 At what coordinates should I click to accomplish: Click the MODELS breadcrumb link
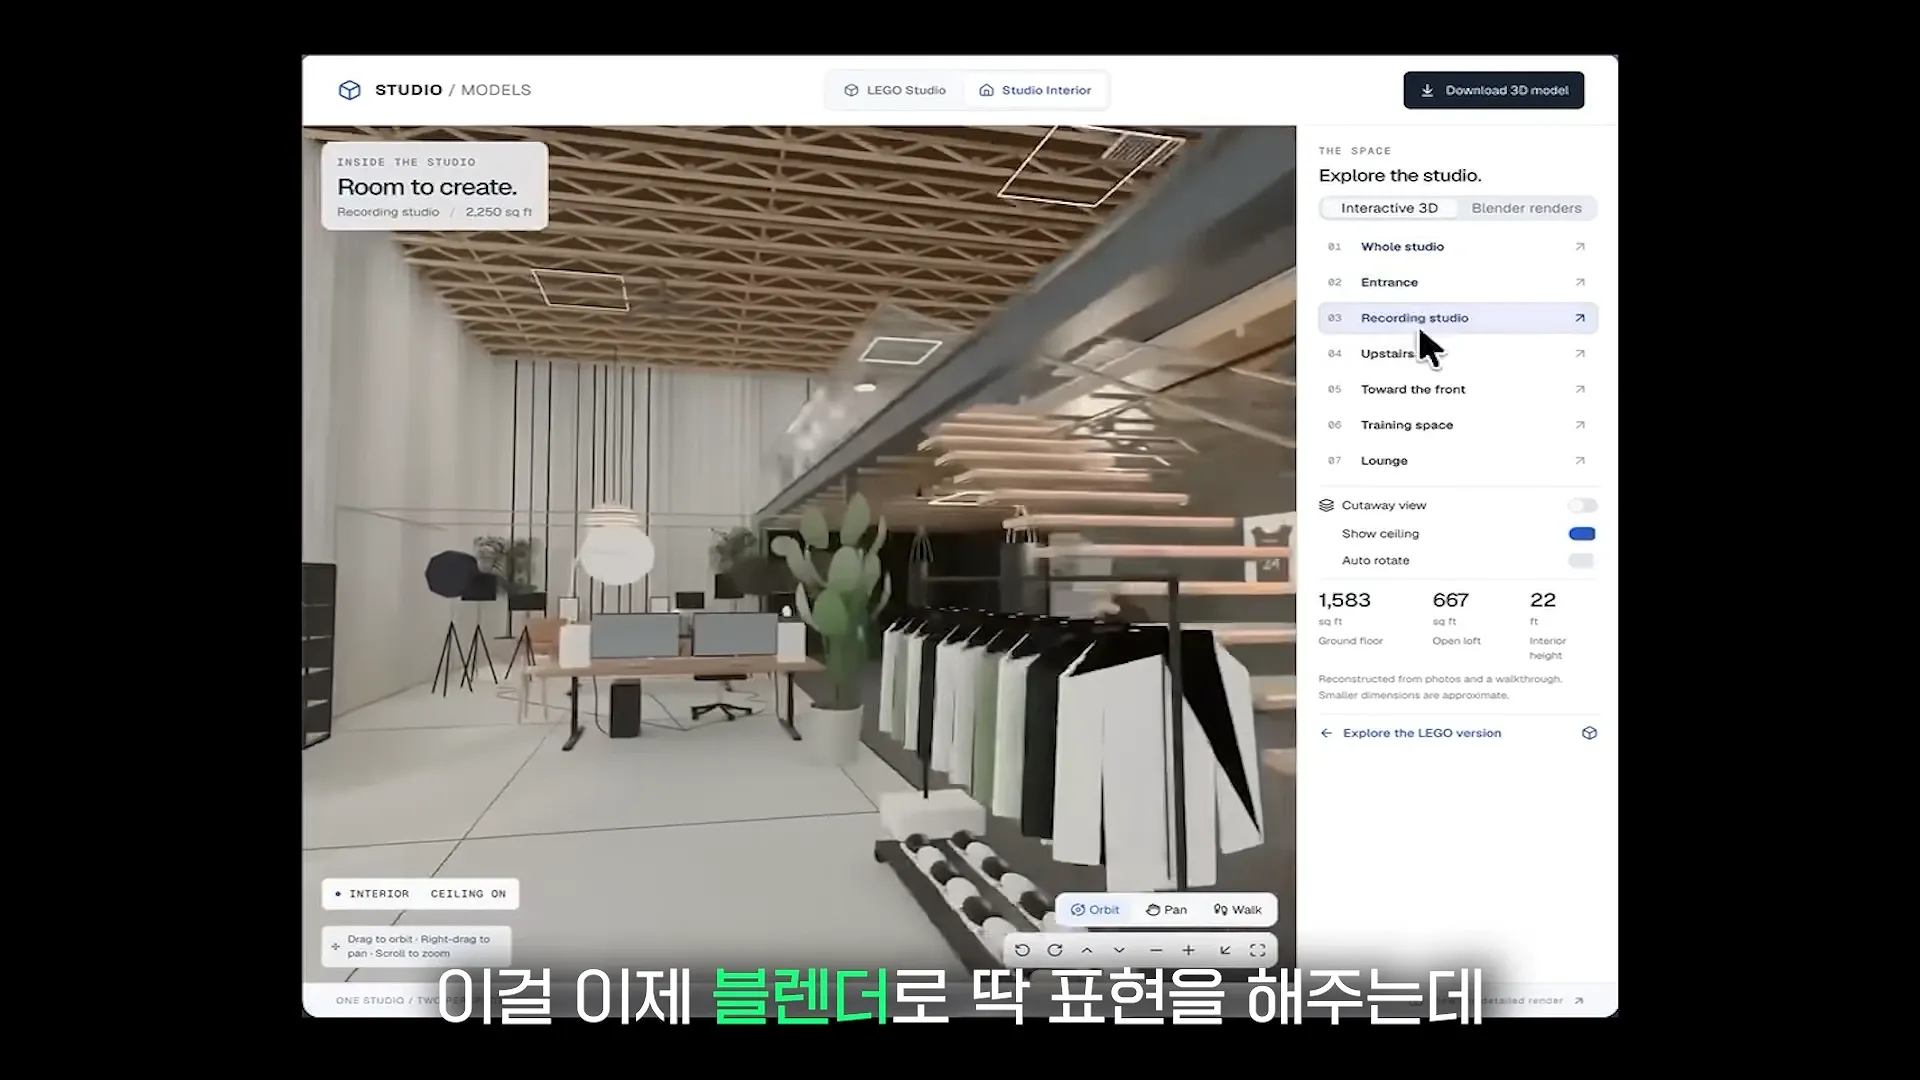coord(496,90)
